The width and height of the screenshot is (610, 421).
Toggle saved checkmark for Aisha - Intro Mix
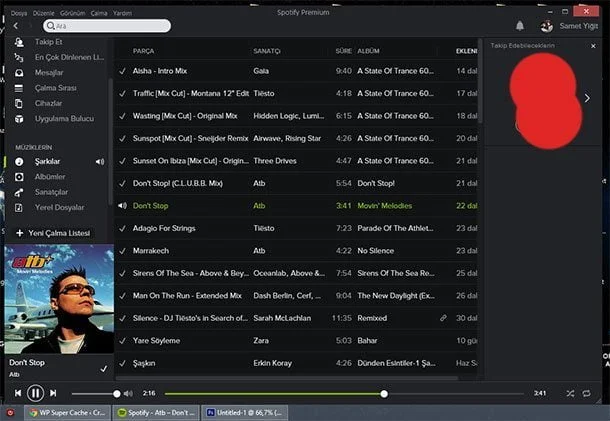122,71
